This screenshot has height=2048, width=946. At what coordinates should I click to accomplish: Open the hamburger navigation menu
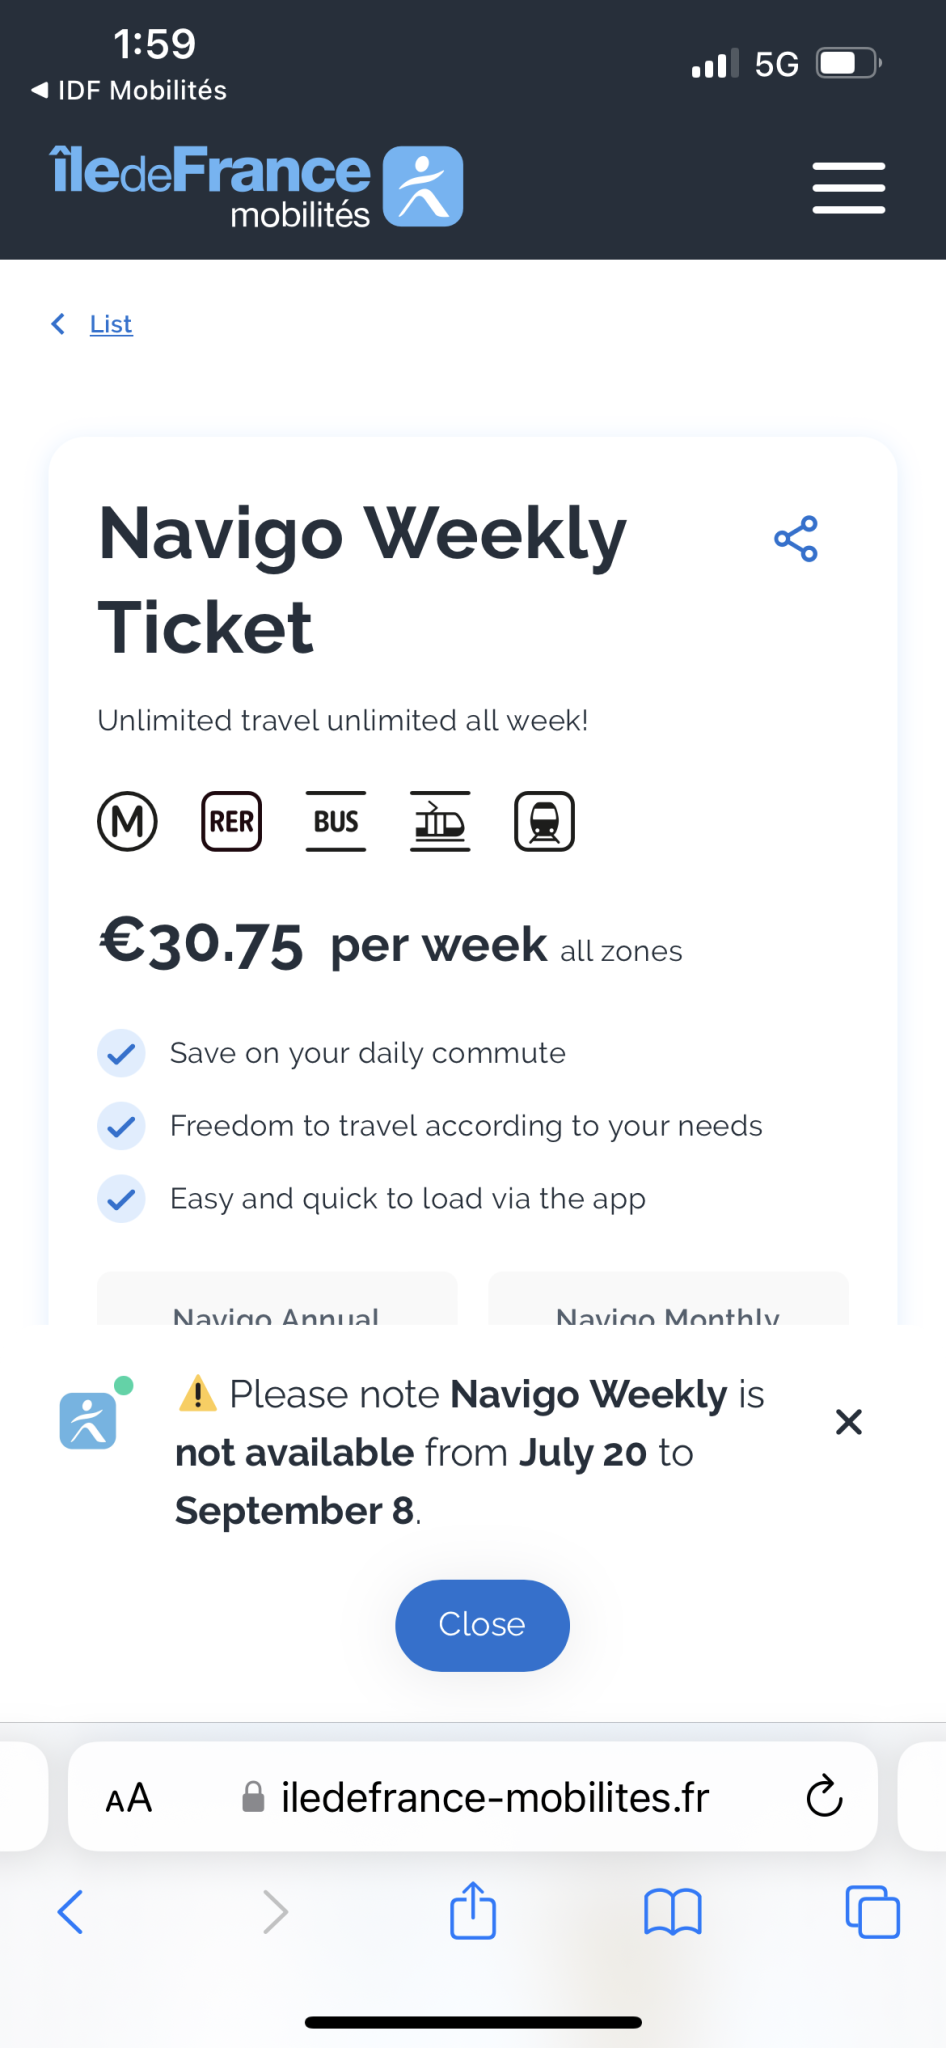coord(848,188)
